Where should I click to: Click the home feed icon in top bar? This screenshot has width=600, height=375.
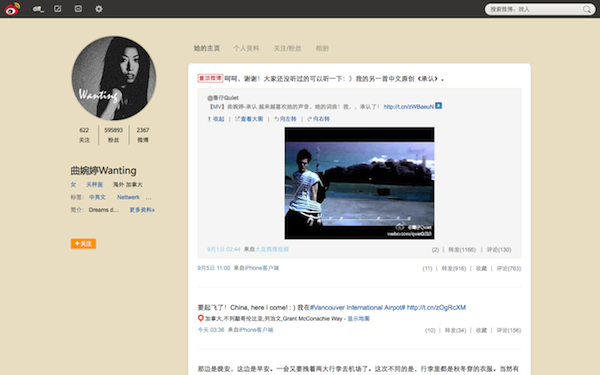(x=38, y=8)
